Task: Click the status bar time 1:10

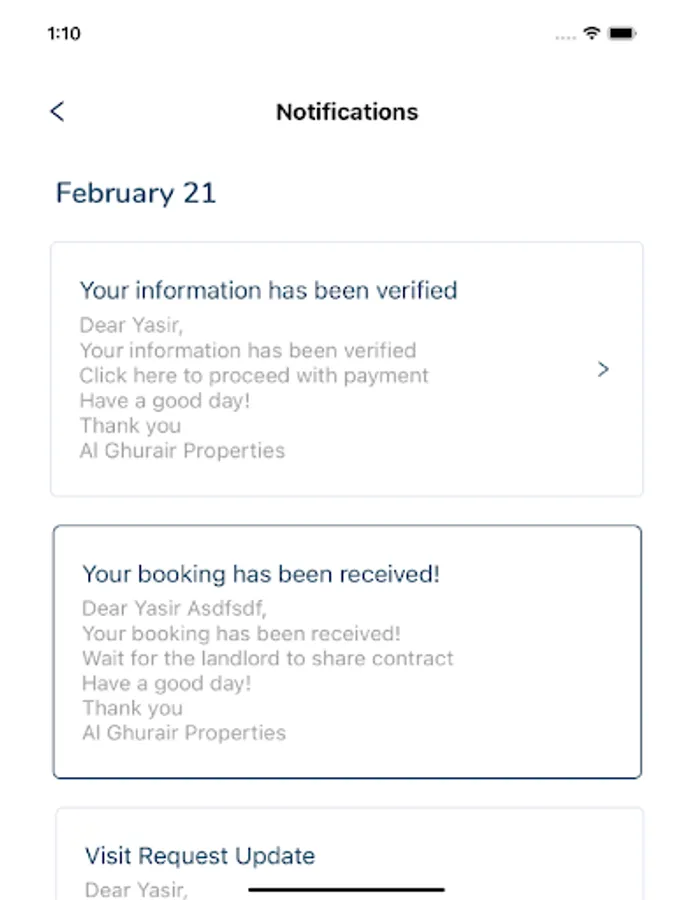Action: tap(64, 33)
